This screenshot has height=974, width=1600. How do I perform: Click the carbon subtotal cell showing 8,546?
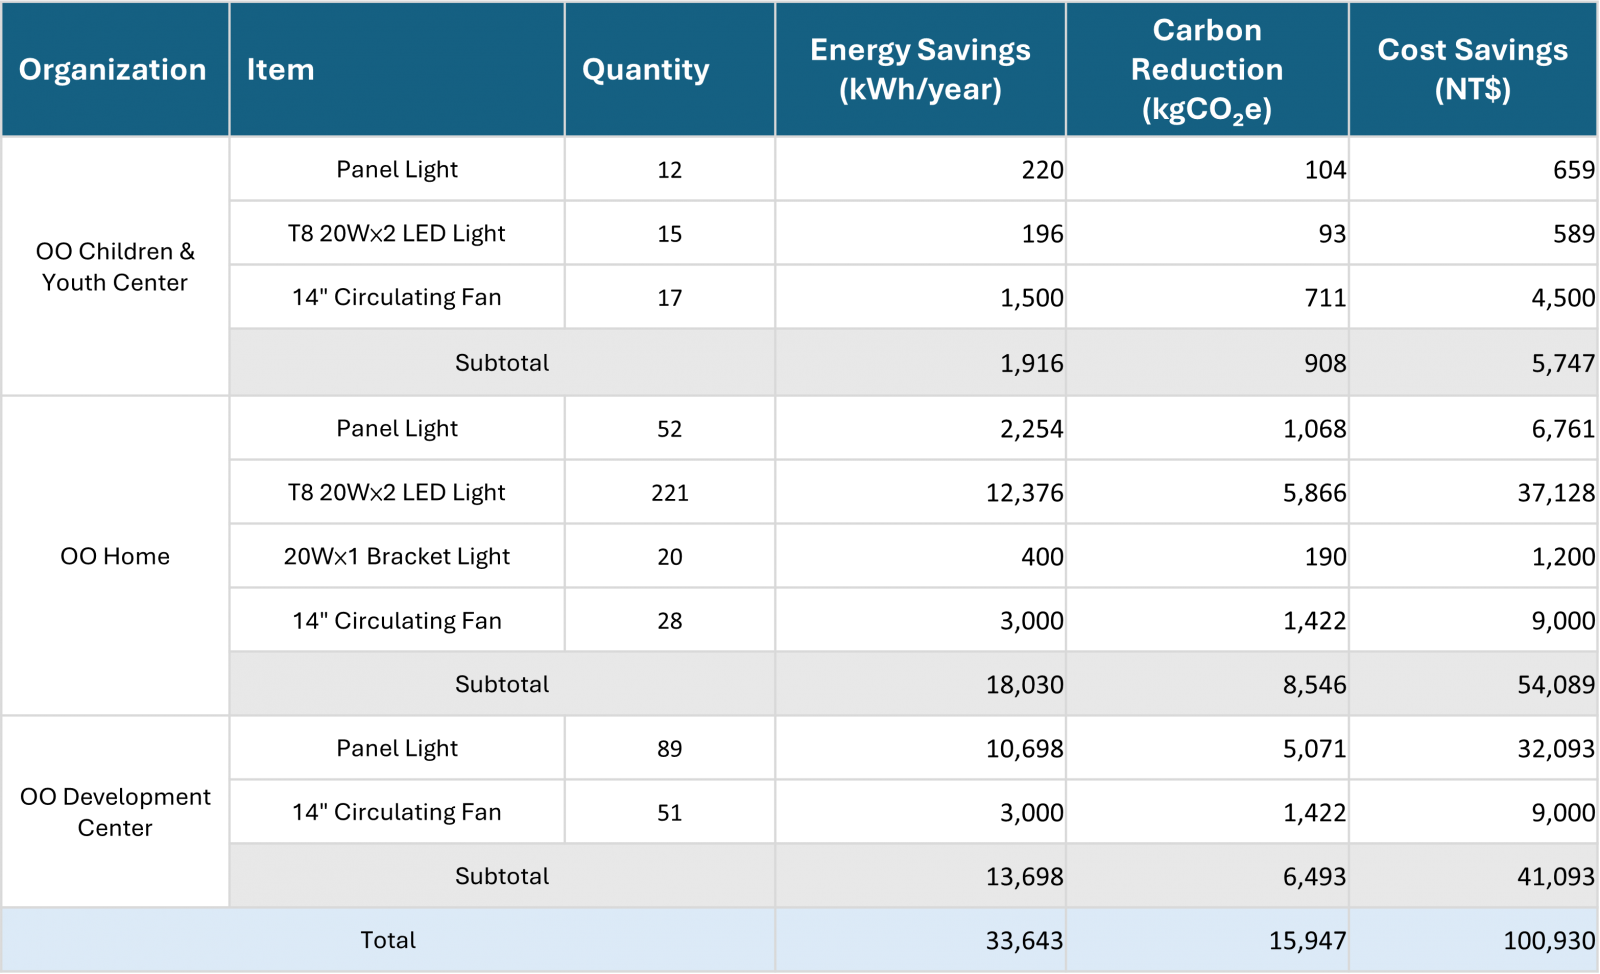(1314, 685)
